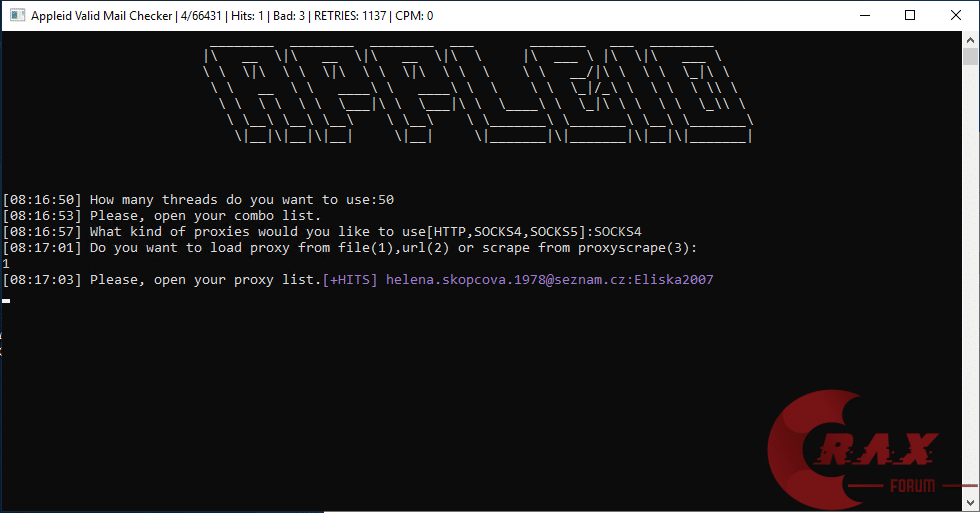This screenshot has height=513, width=980.
Task: Close the console window
Action: coord(956,16)
